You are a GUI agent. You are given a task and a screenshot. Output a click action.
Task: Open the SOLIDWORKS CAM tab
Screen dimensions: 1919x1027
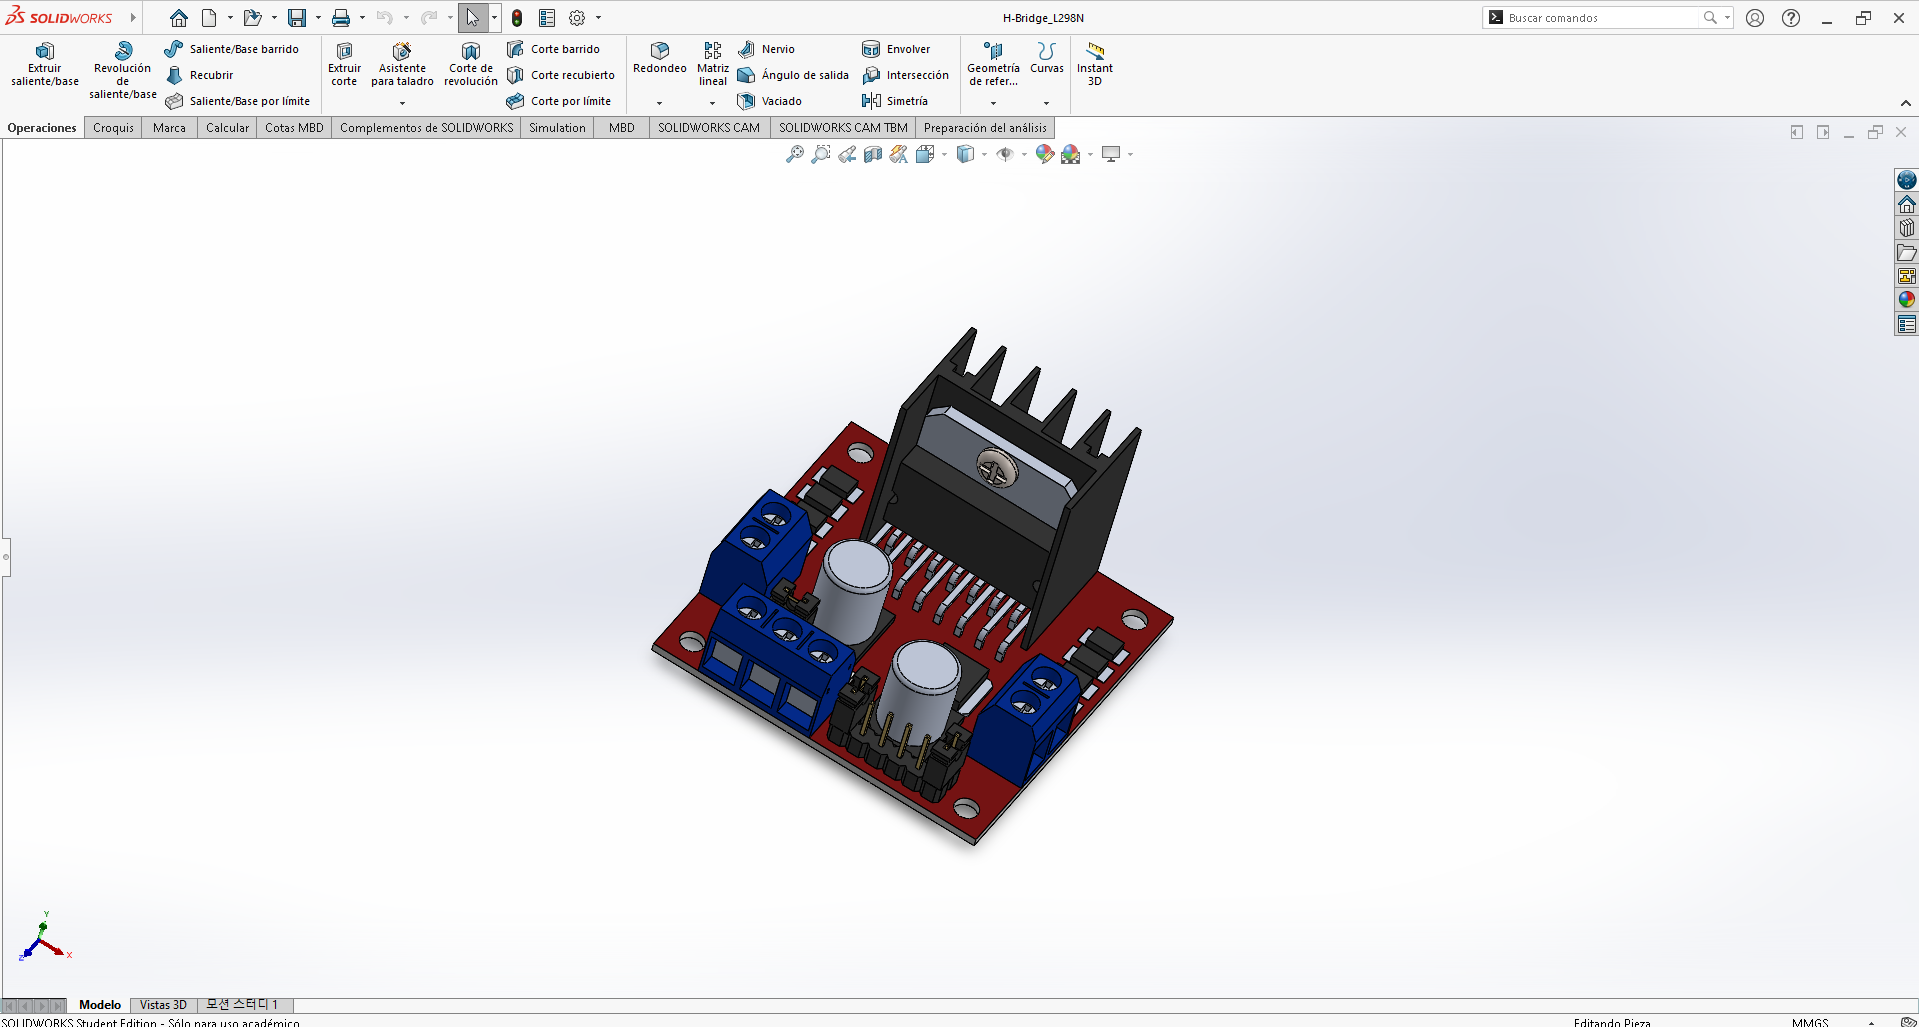[x=708, y=128]
